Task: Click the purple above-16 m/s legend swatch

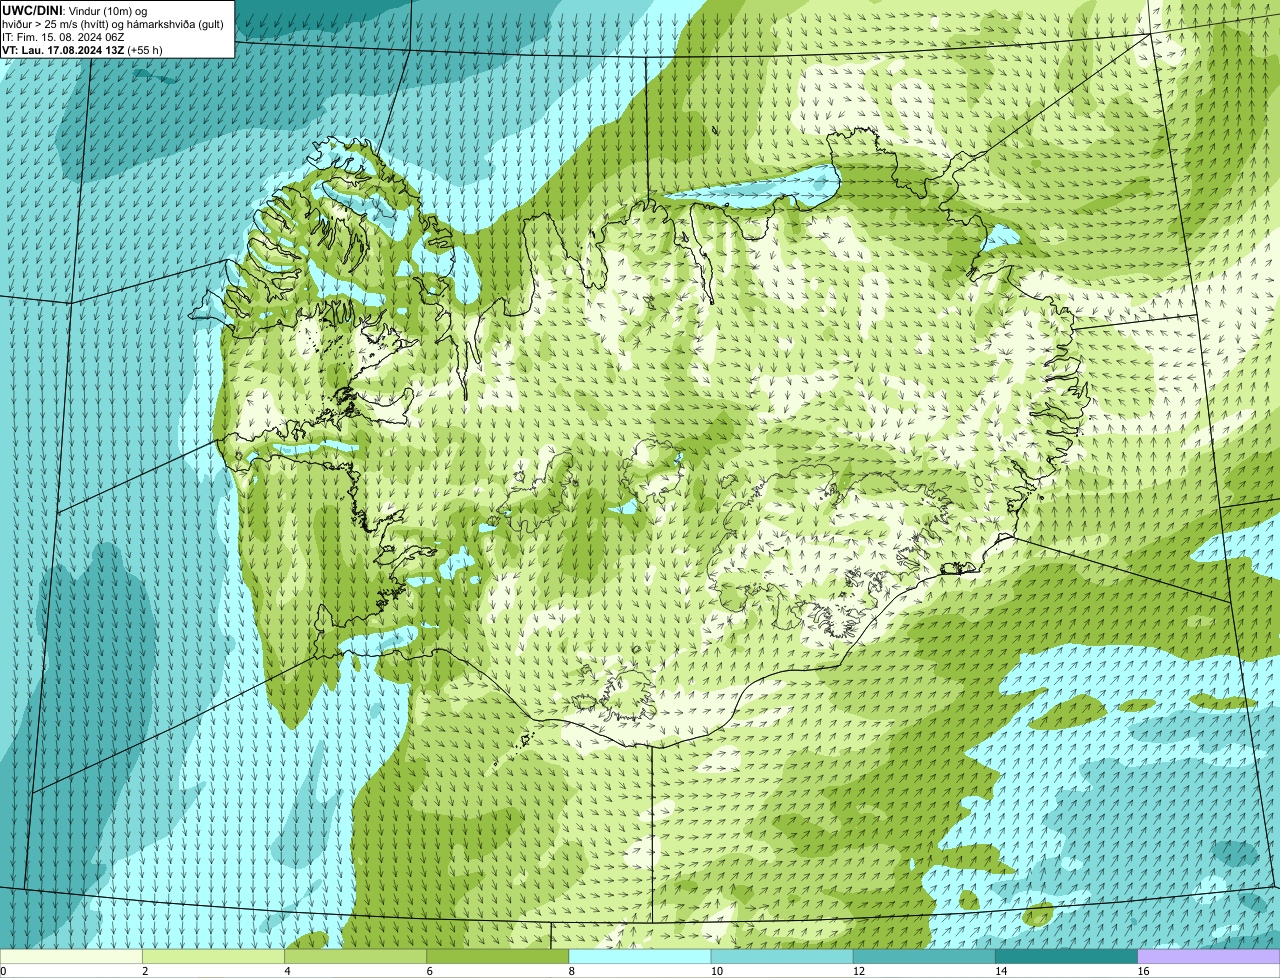Action: coord(1209,956)
